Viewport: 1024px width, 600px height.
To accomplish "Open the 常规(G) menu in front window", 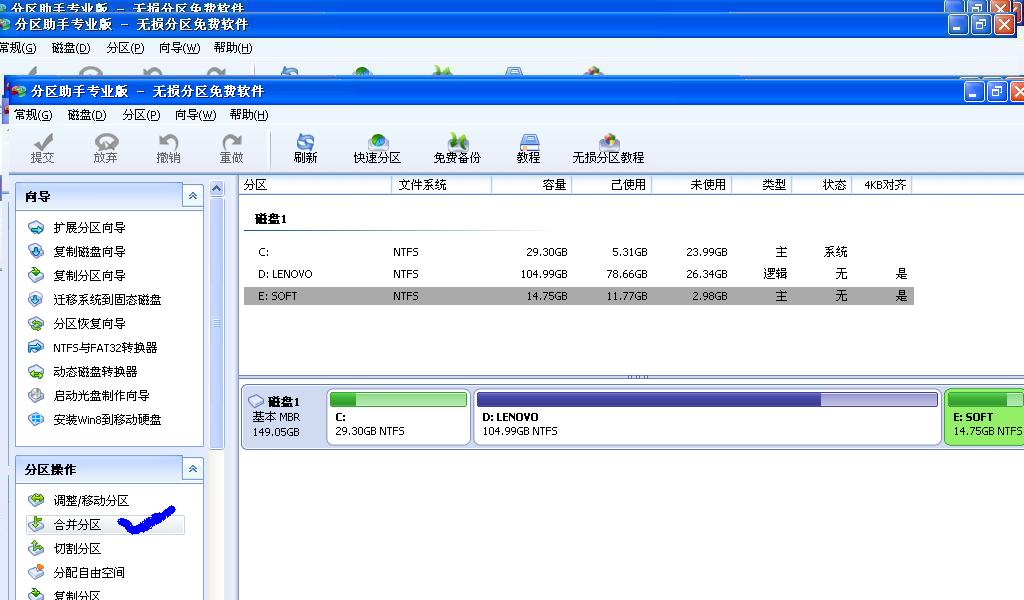I will (x=33, y=115).
